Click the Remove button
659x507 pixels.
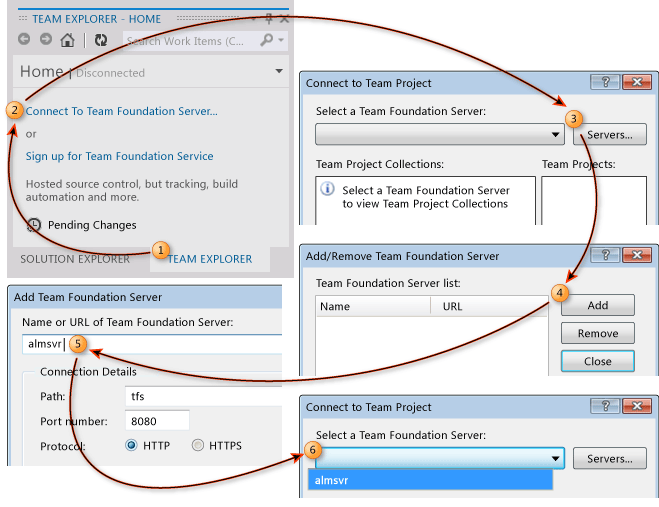[598, 333]
